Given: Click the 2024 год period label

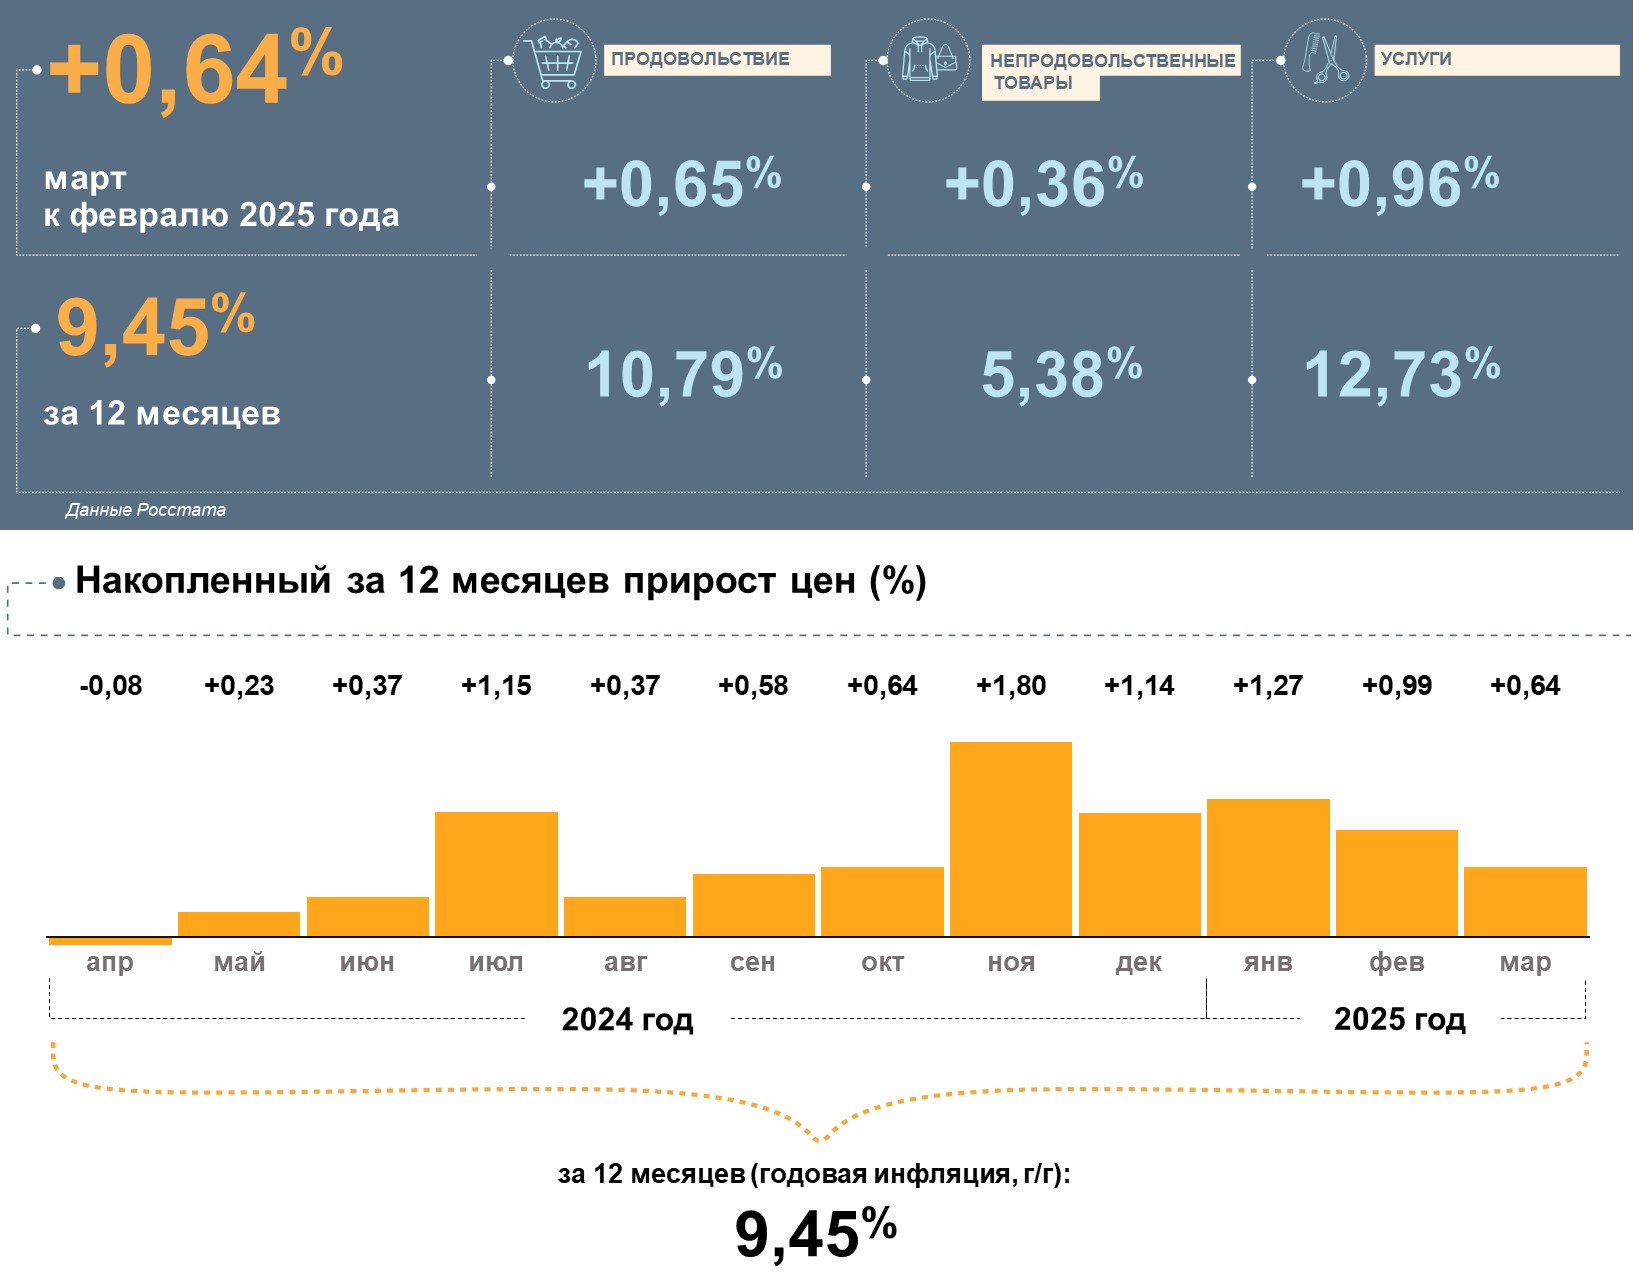Looking at the screenshot, I should point(627,1019).
